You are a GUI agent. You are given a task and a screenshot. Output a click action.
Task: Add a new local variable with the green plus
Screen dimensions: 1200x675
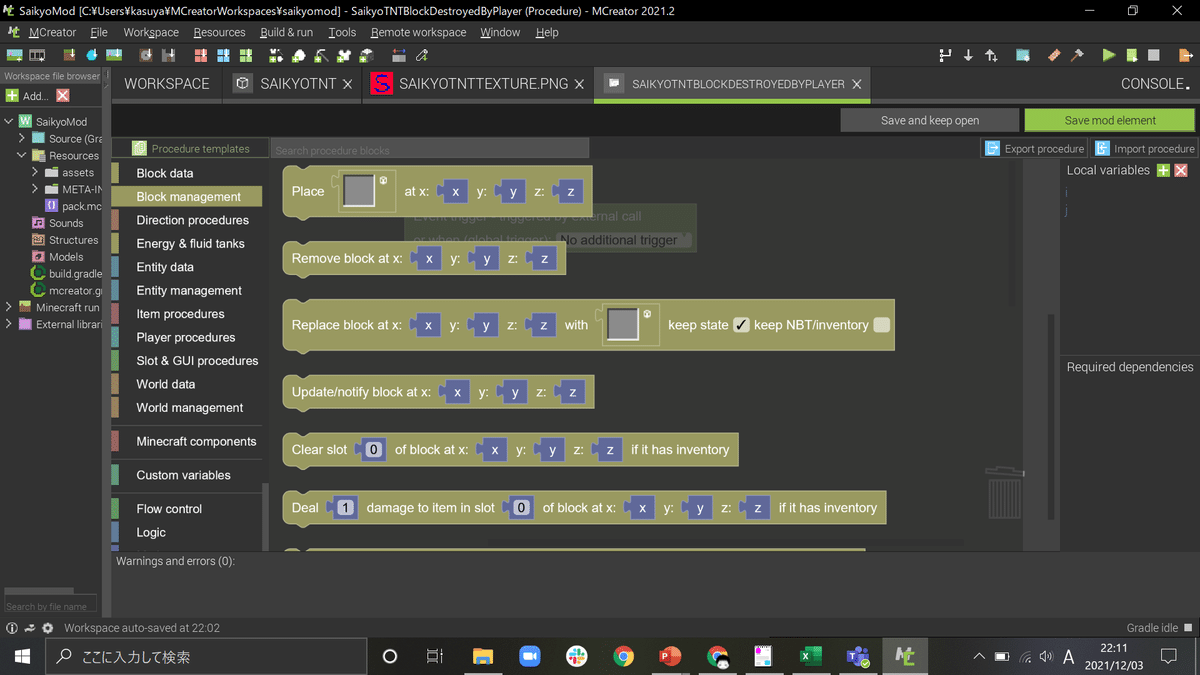click(x=1161, y=170)
